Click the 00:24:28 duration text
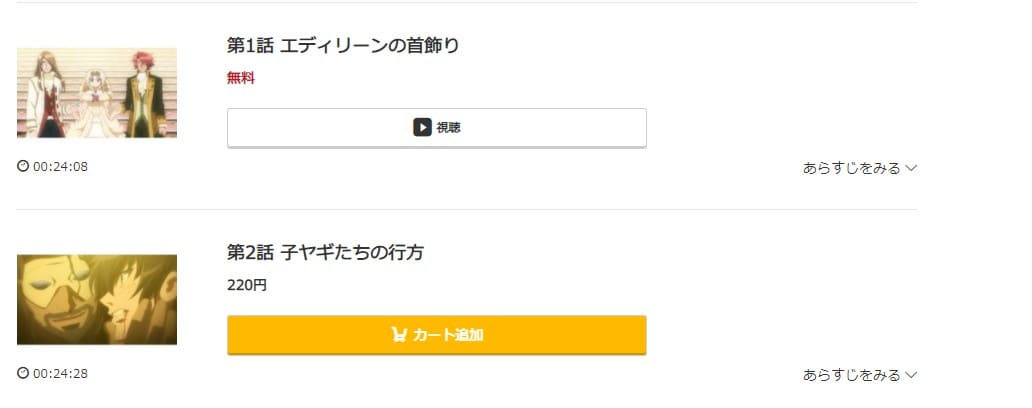 tap(61, 374)
